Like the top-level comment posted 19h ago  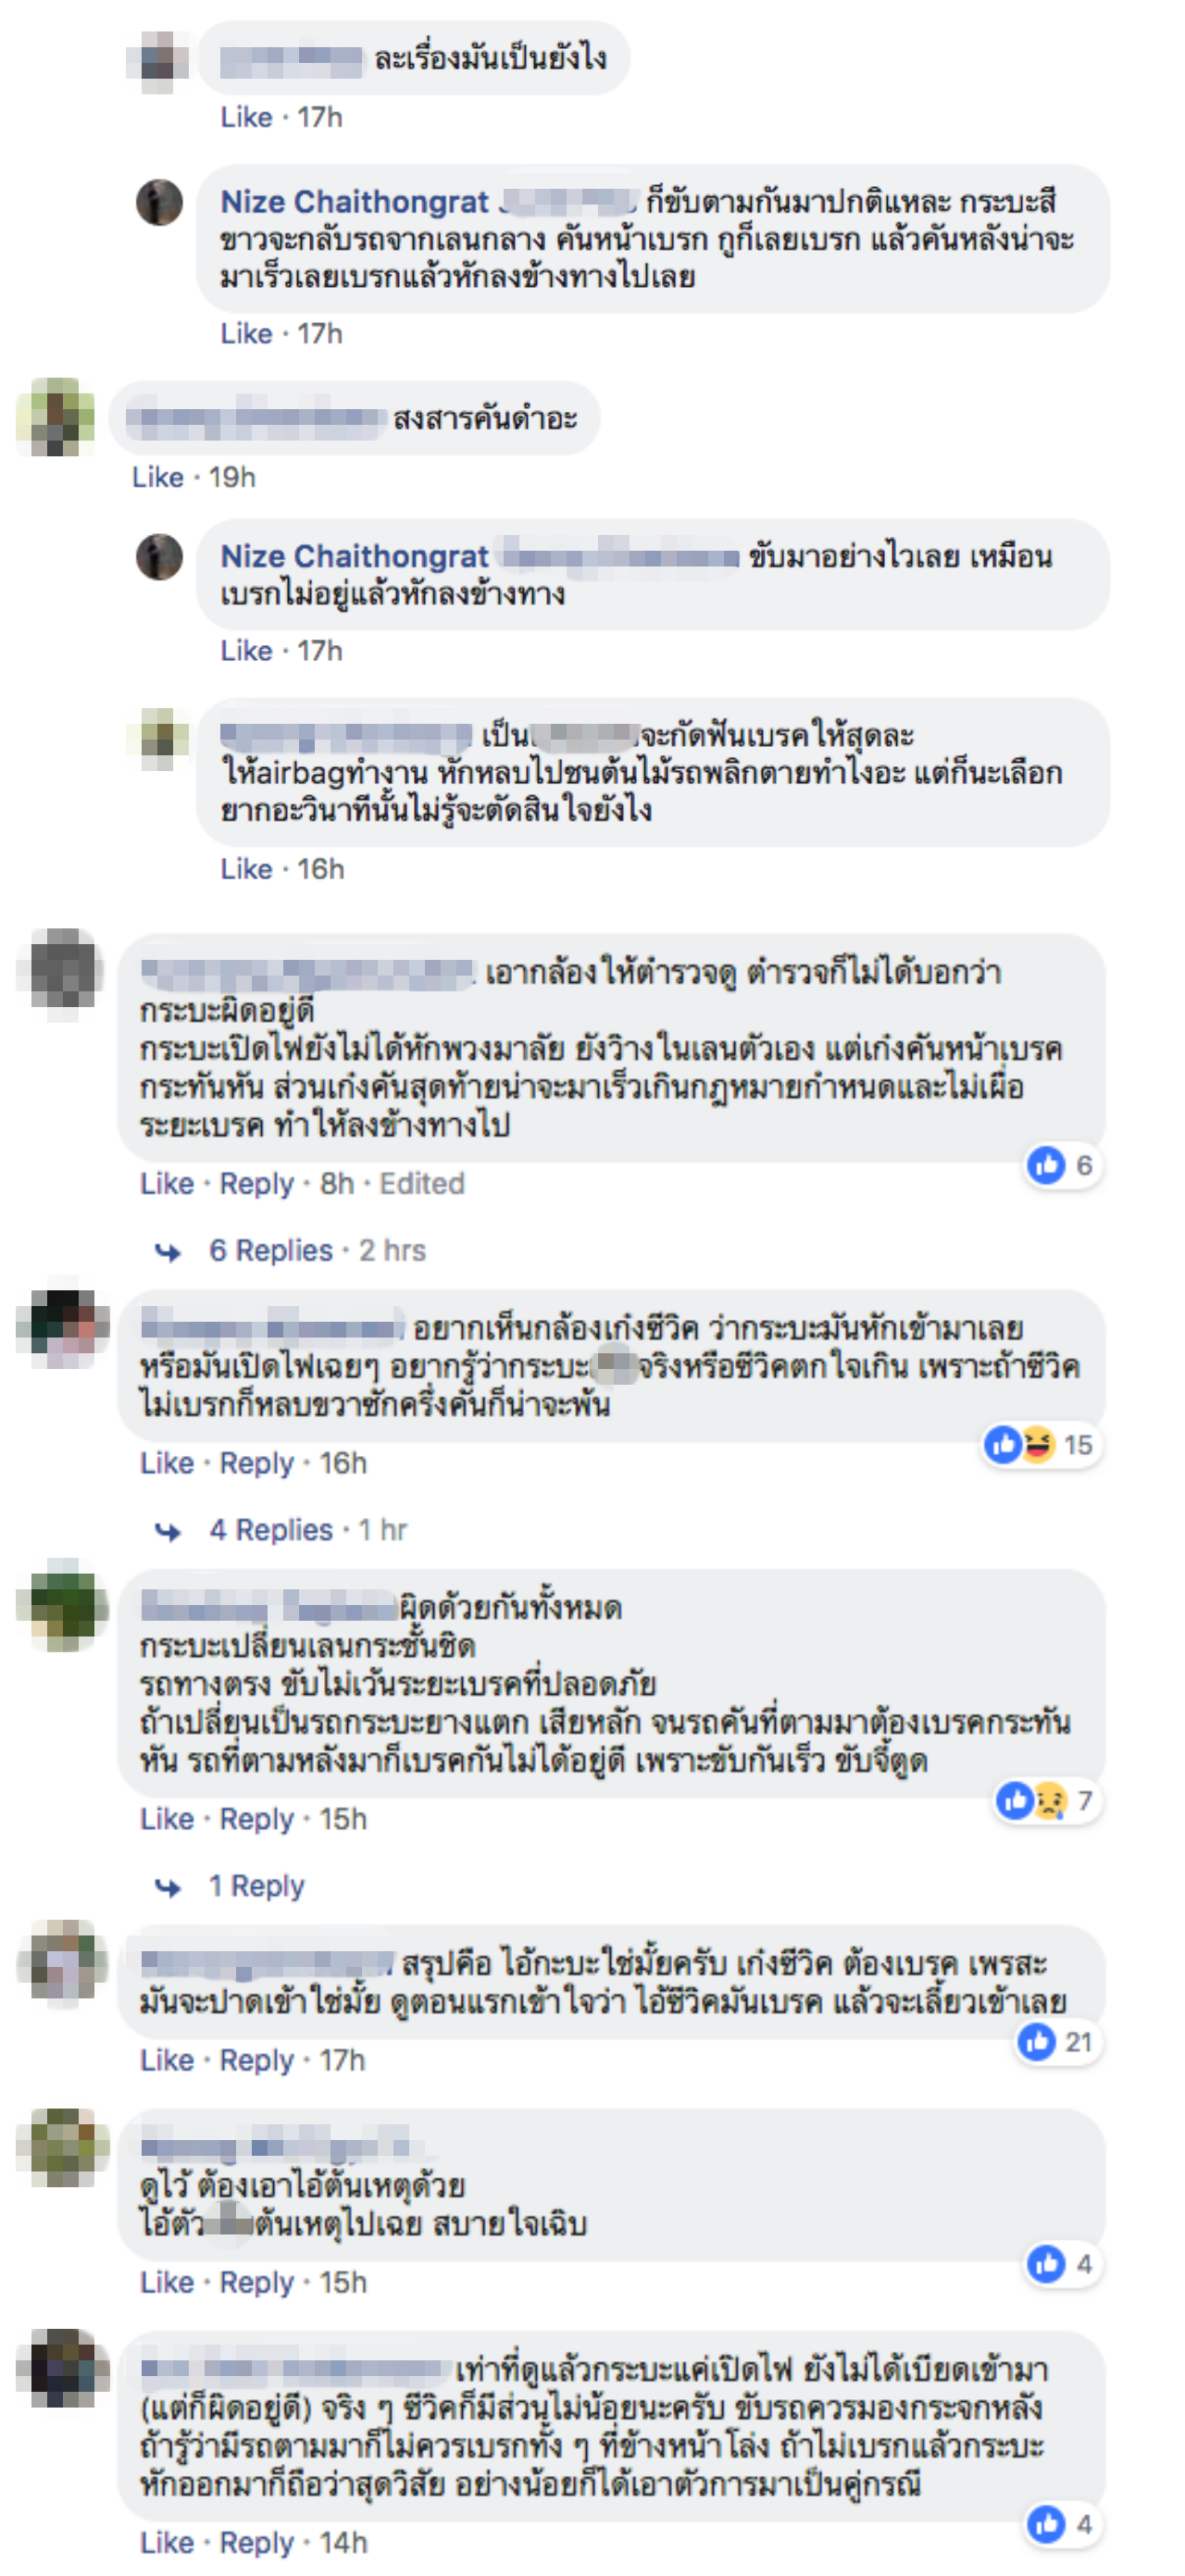point(158,478)
